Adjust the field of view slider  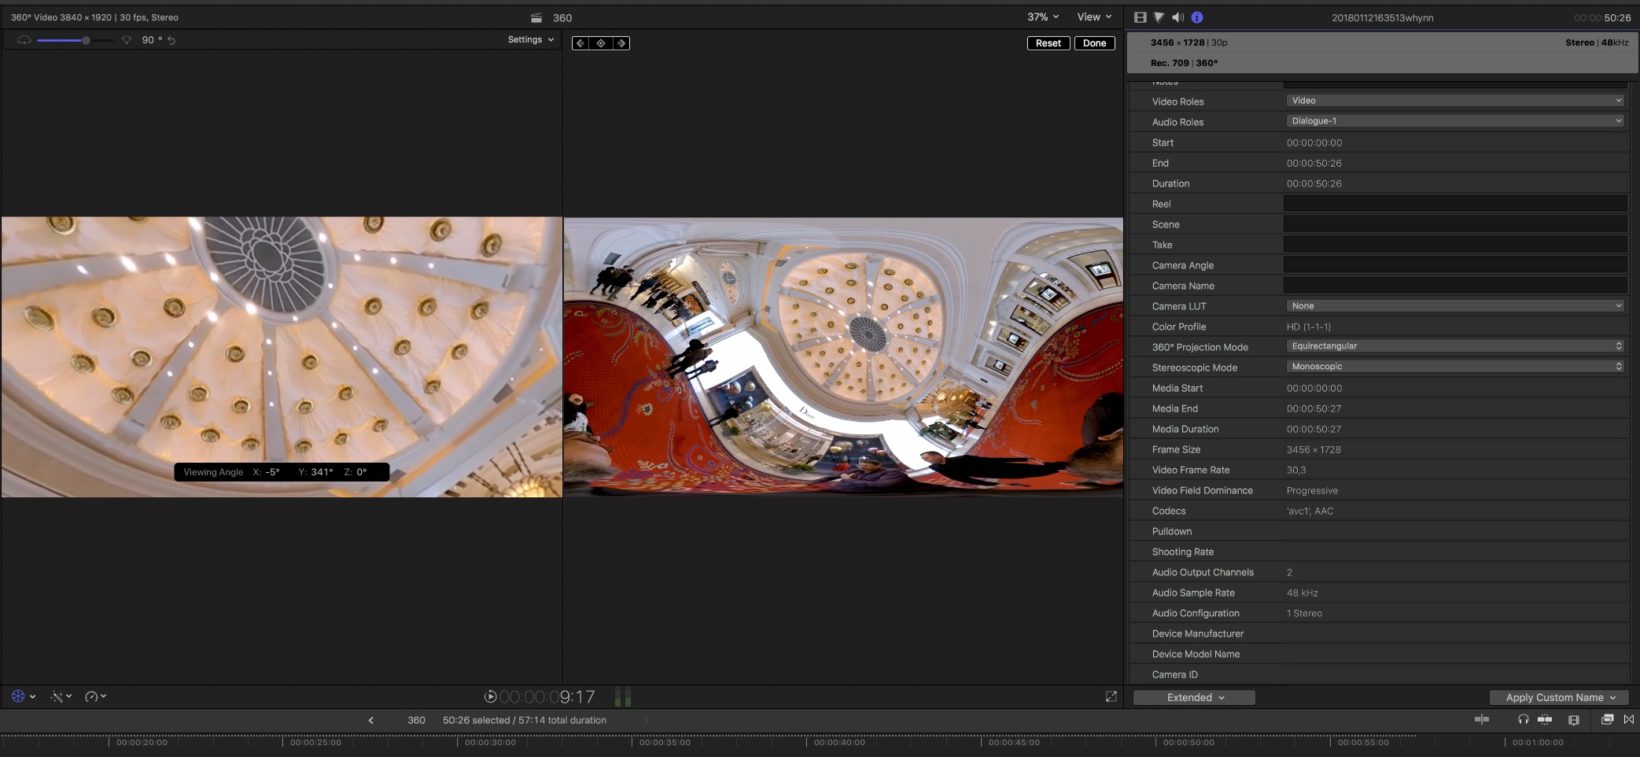click(86, 40)
